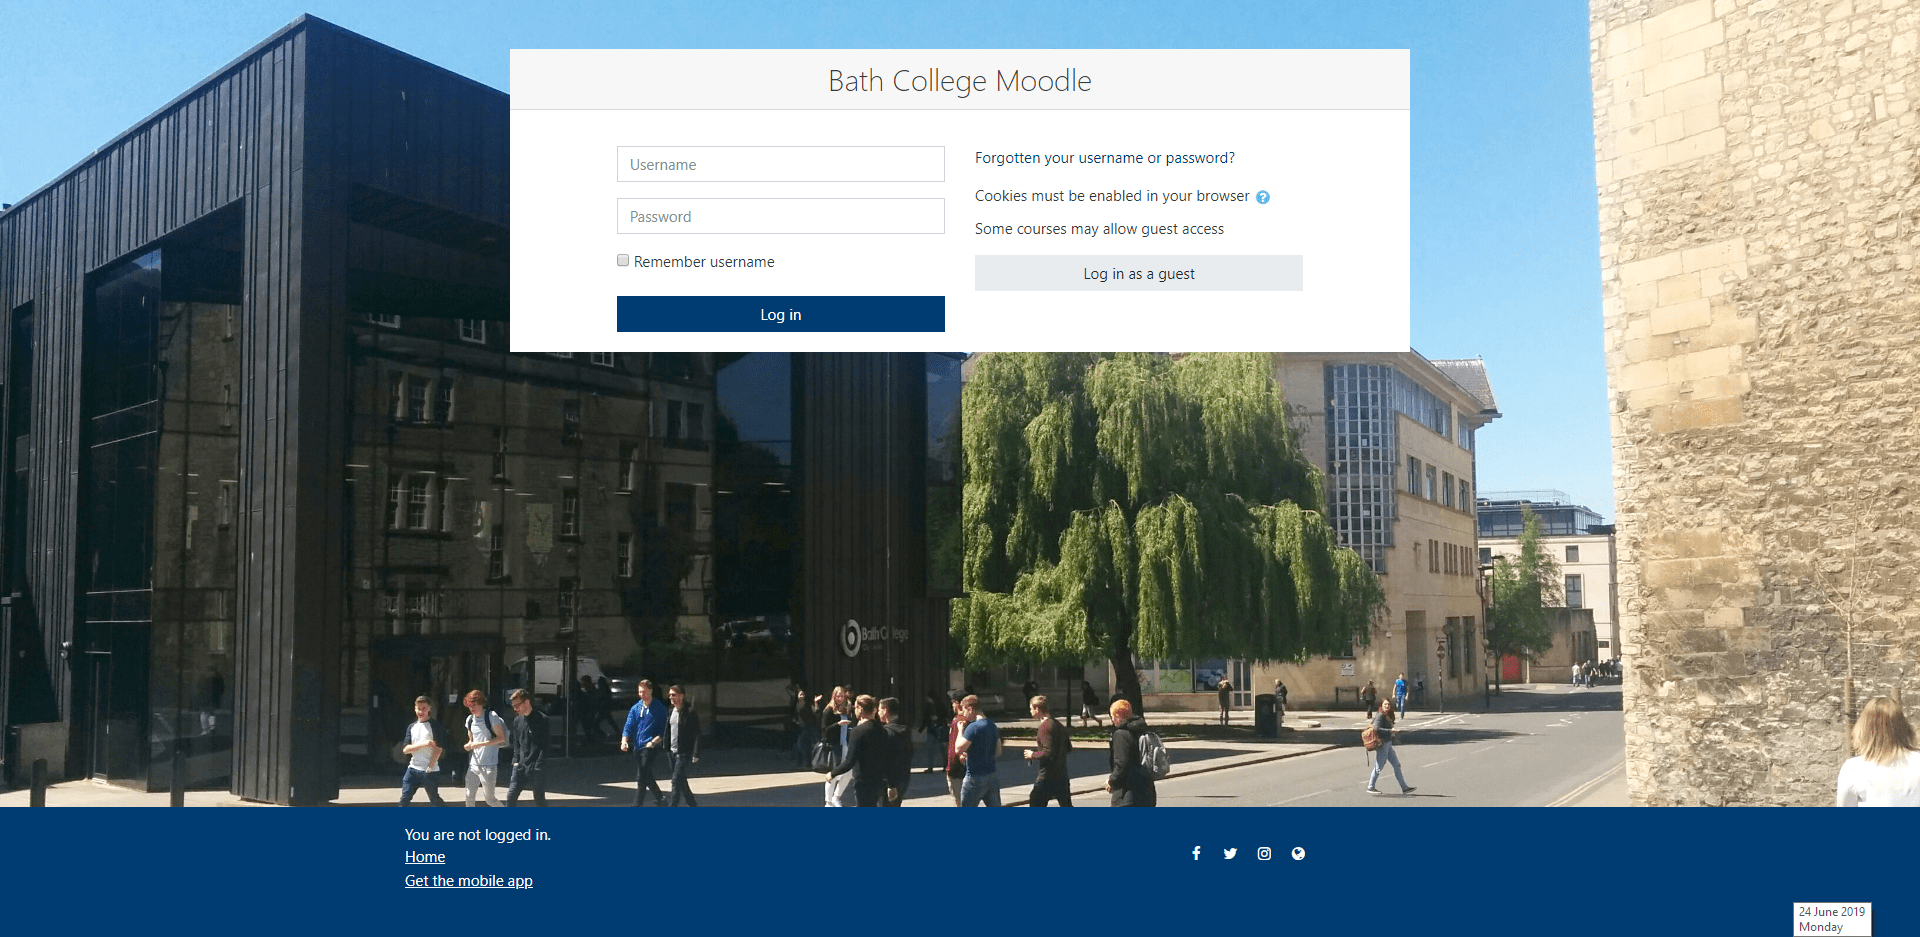
Task: Open Get the mobile app link
Action: point(469,881)
